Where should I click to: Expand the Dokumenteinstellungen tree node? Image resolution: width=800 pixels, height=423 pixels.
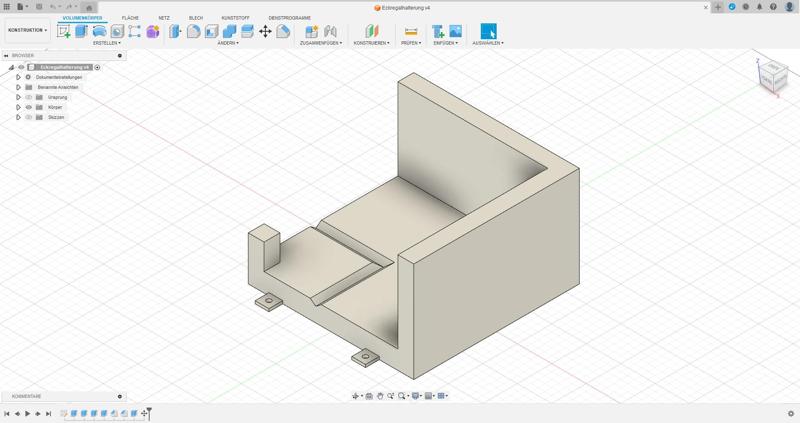coord(18,77)
